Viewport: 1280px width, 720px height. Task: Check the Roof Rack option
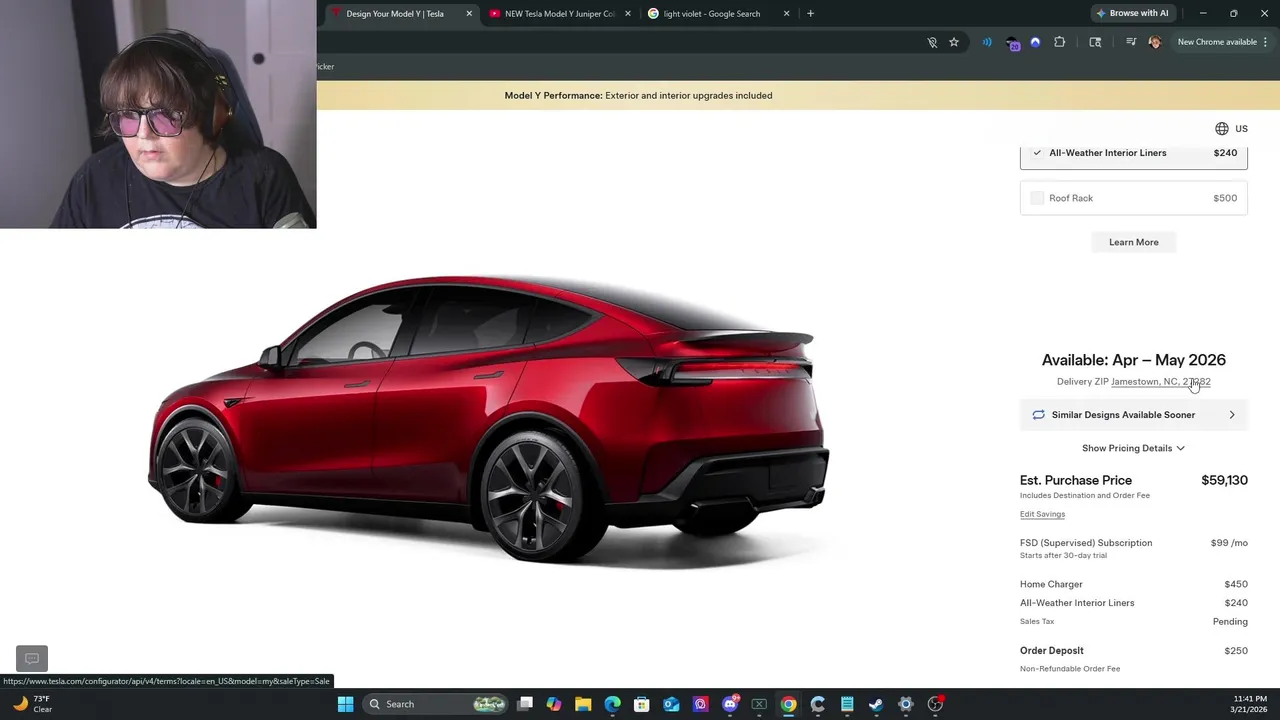(1037, 198)
